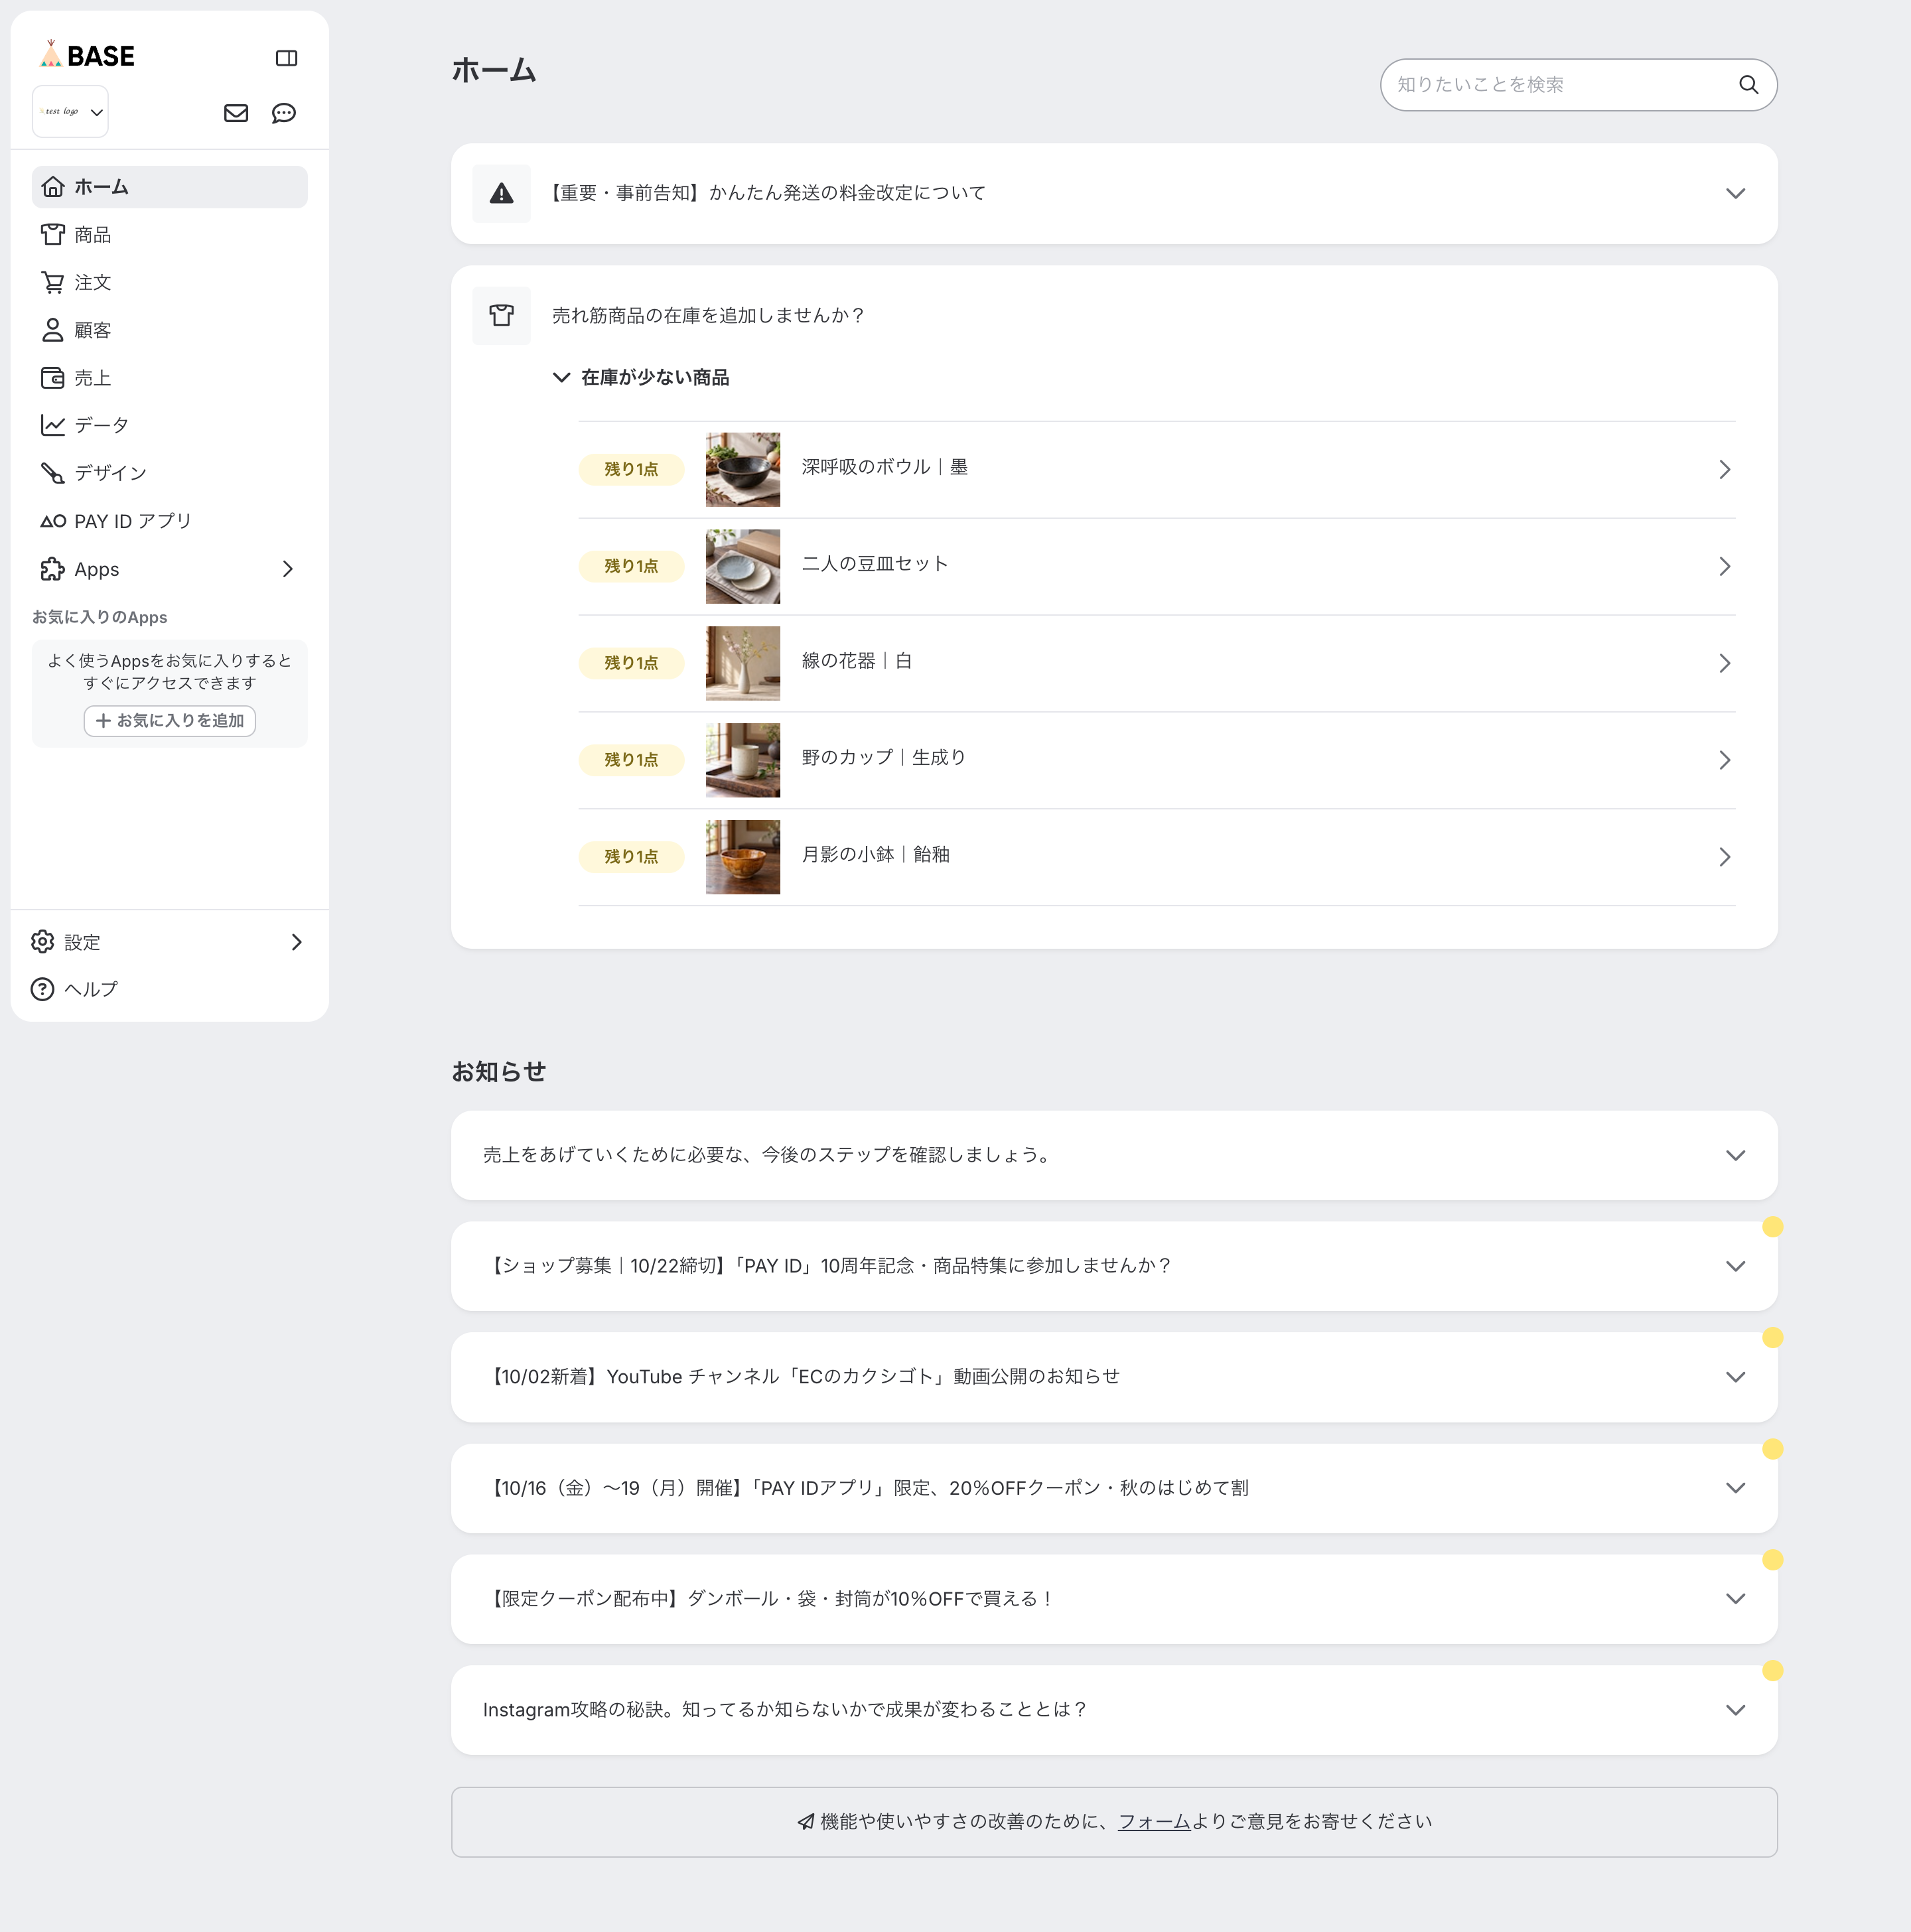Open product 線の花器｜白

[1156, 664]
